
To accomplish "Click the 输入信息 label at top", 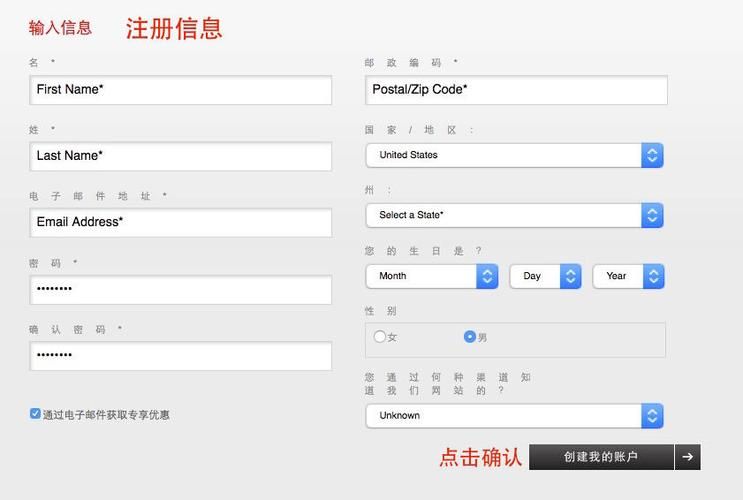I will 60,28.
